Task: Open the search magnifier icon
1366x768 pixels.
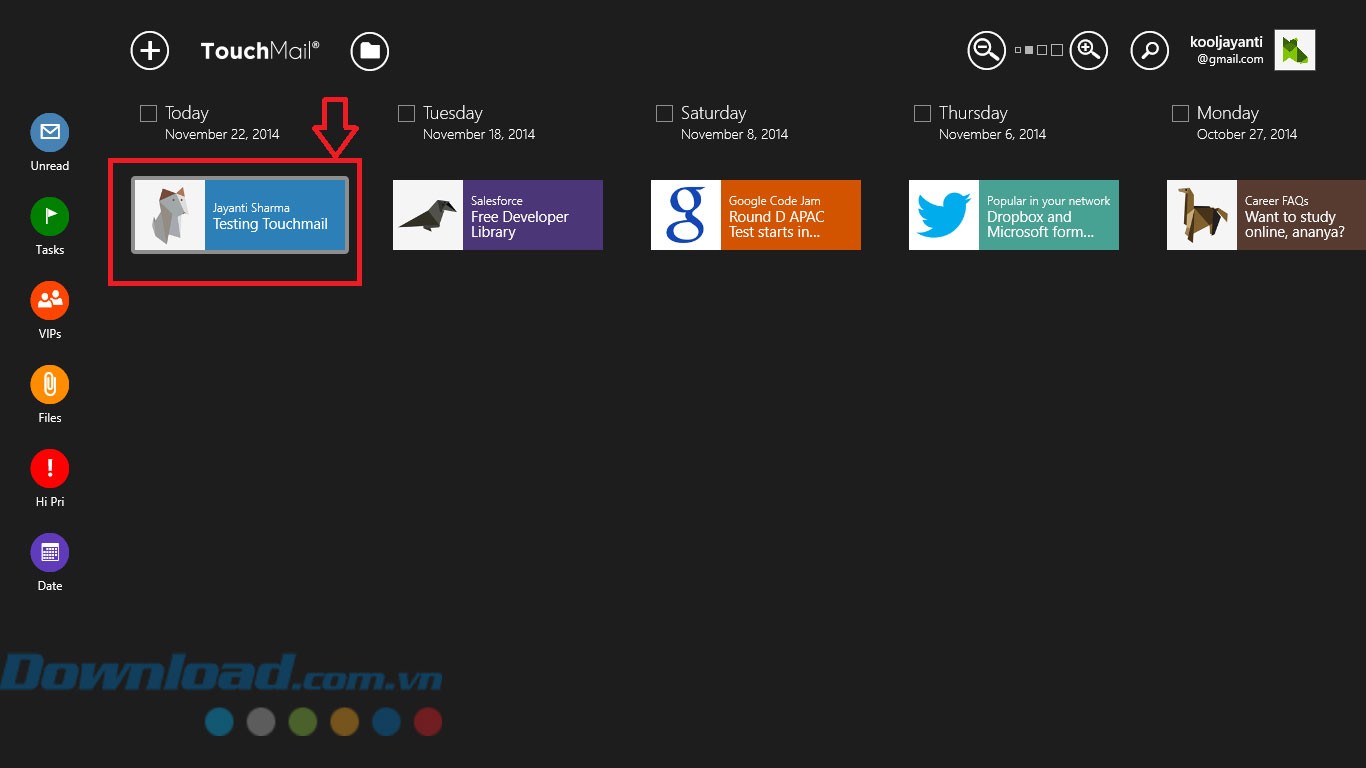Action: coord(1150,50)
